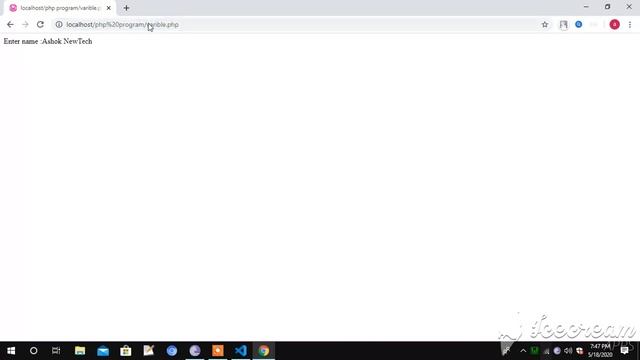Screen dimensions: 640x360
Task: Open a new browser tab
Action: pyautogui.click(x=127, y=8)
